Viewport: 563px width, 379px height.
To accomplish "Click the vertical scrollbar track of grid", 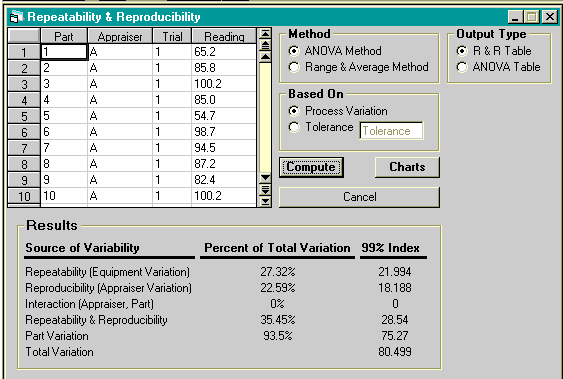I will tap(265, 117).
